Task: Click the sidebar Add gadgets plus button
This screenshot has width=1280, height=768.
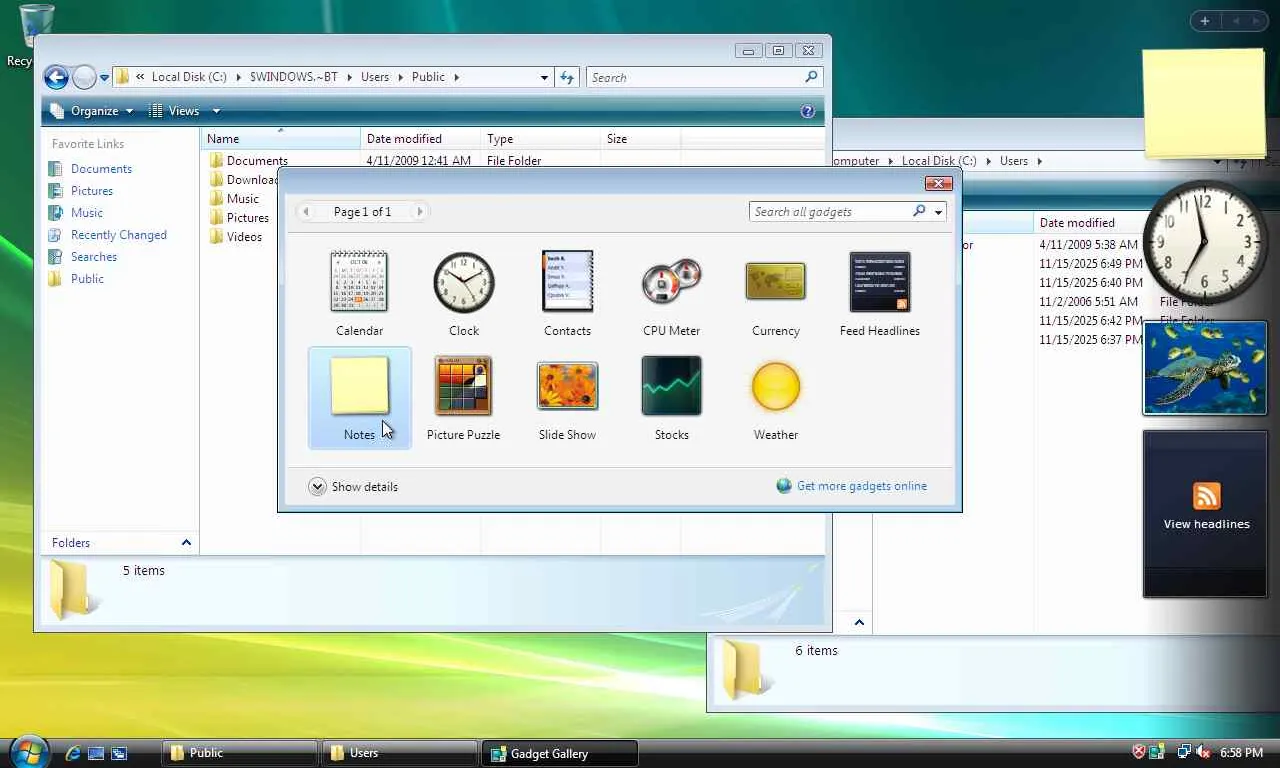Action: (x=1204, y=21)
